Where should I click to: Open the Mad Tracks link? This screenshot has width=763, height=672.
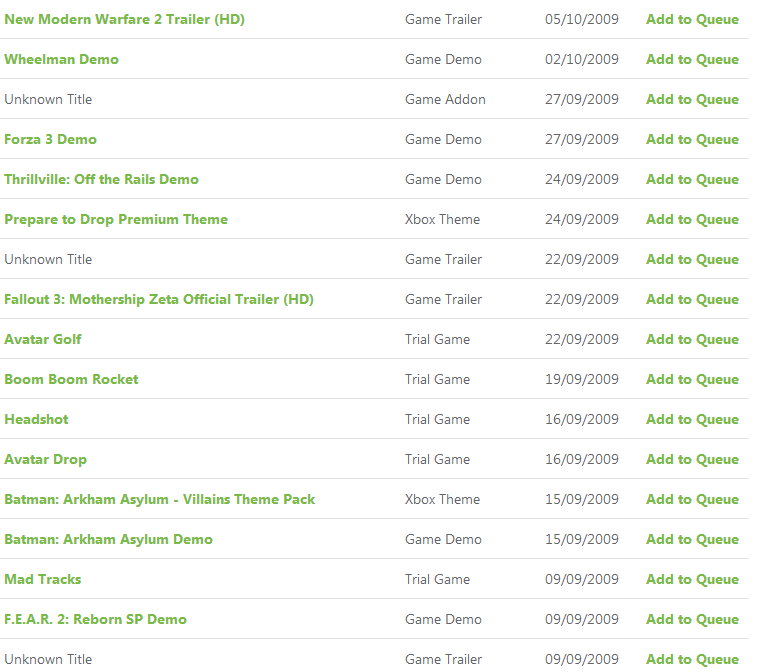tap(43, 579)
